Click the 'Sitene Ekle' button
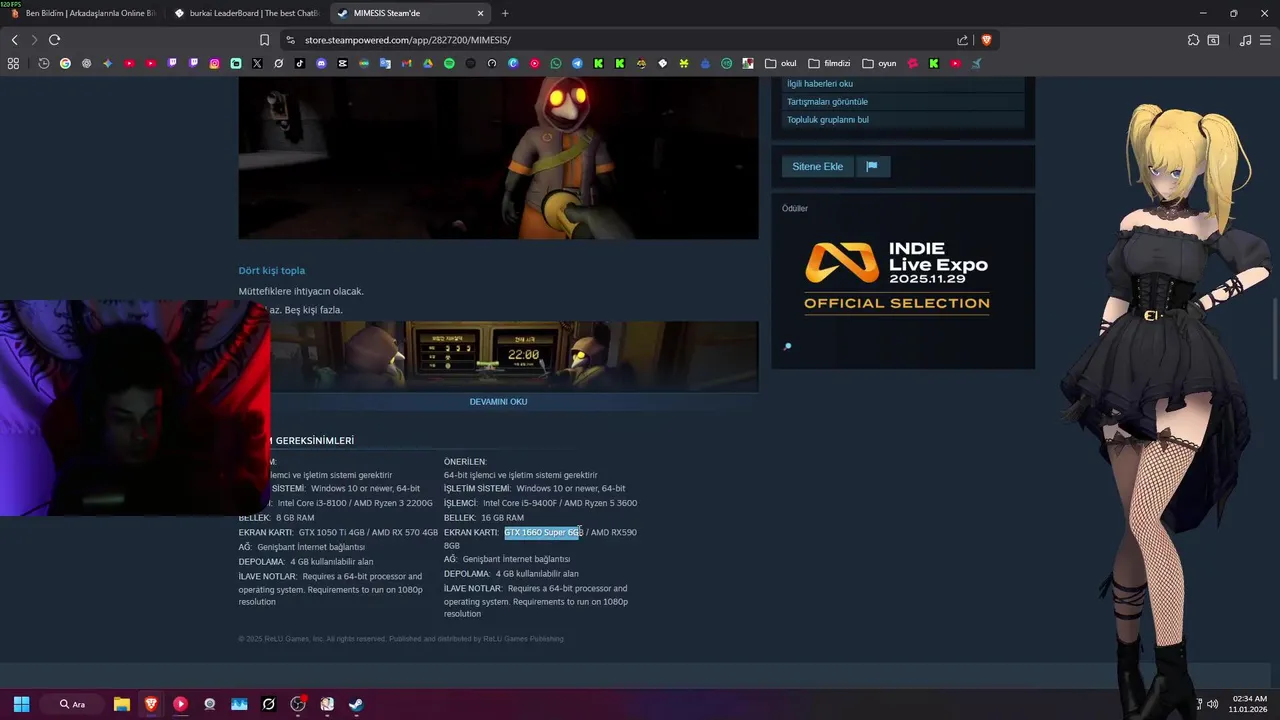 click(x=818, y=167)
